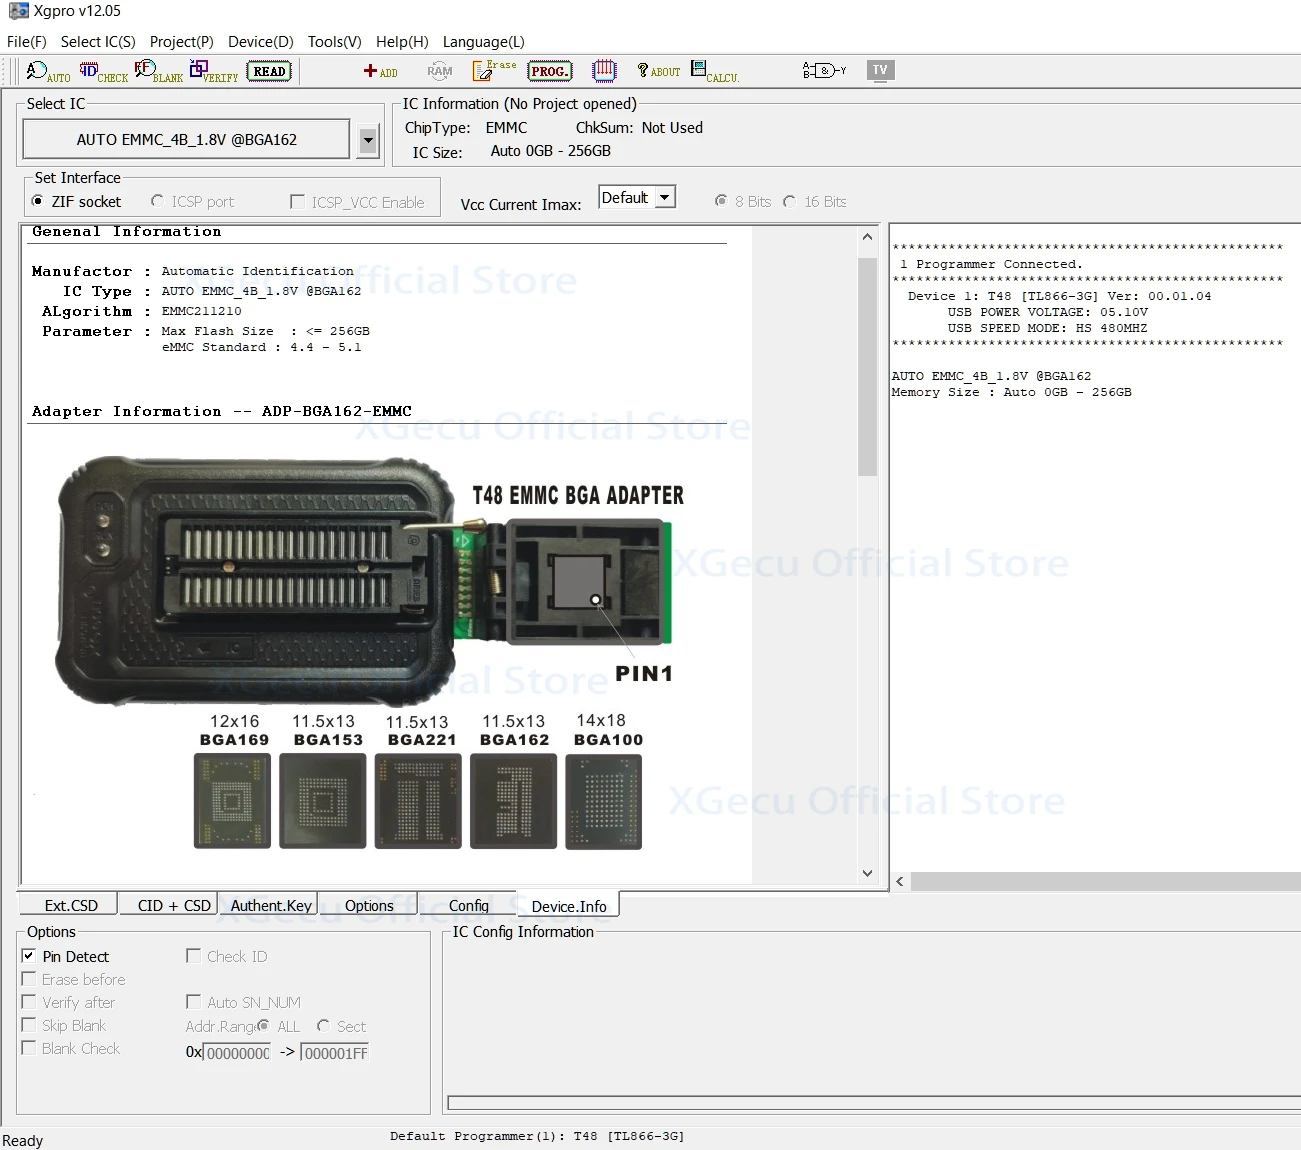
Task: Click the BGA221 chip thumbnail
Action: (418, 802)
